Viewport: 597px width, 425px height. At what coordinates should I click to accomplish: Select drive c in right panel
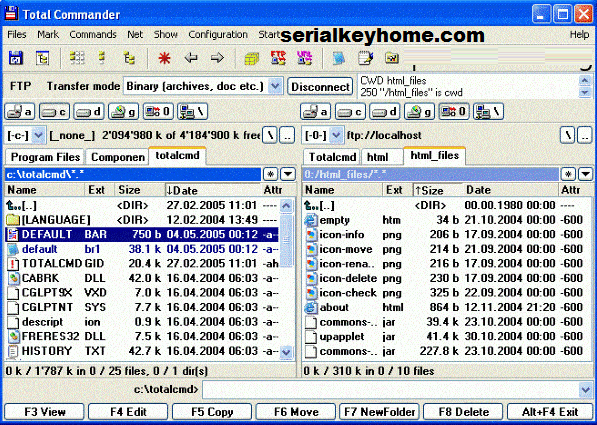[x=350, y=112]
